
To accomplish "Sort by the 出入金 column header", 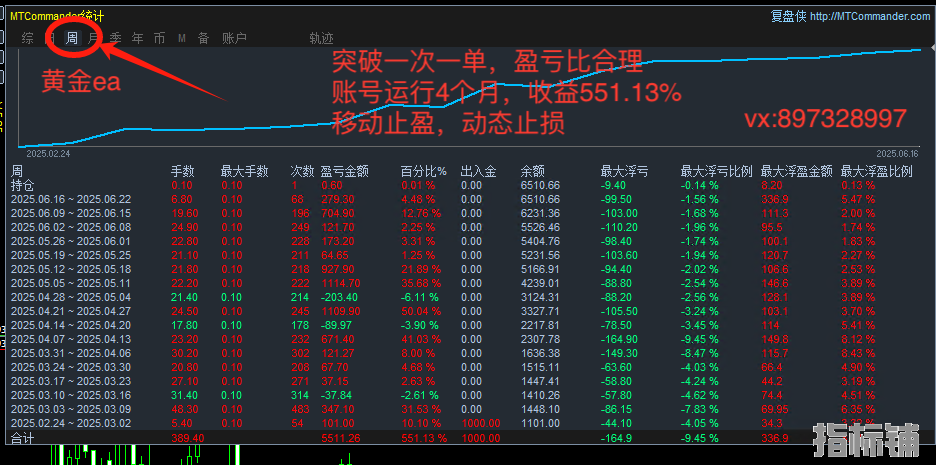I will click(x=478, y=171).
